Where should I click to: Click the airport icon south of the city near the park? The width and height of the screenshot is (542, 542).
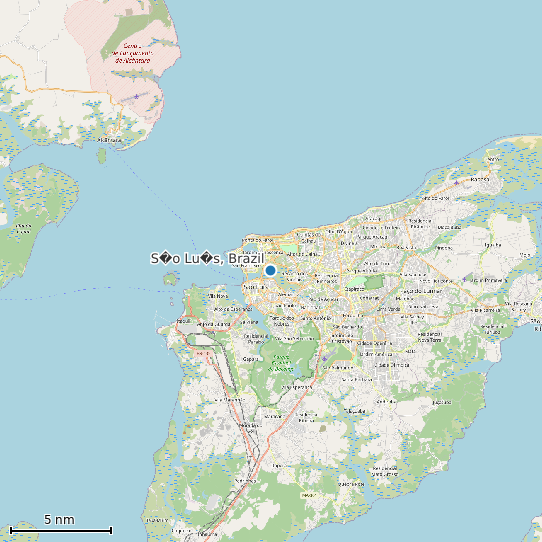coord(325,359)
